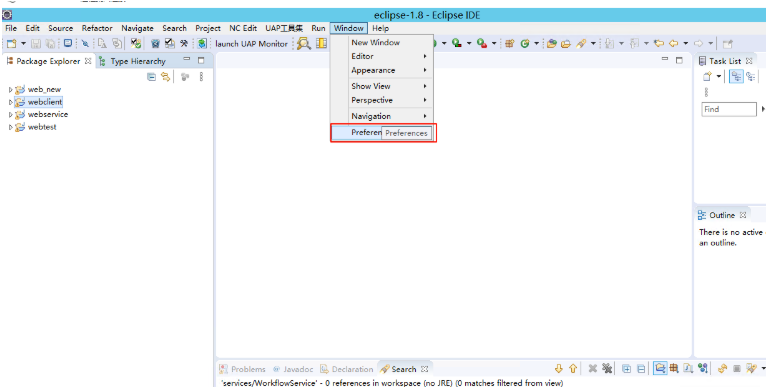Click the Pin Editor icon in toolbar
This screenshot has height=388, width=770.
coord(728,44)
